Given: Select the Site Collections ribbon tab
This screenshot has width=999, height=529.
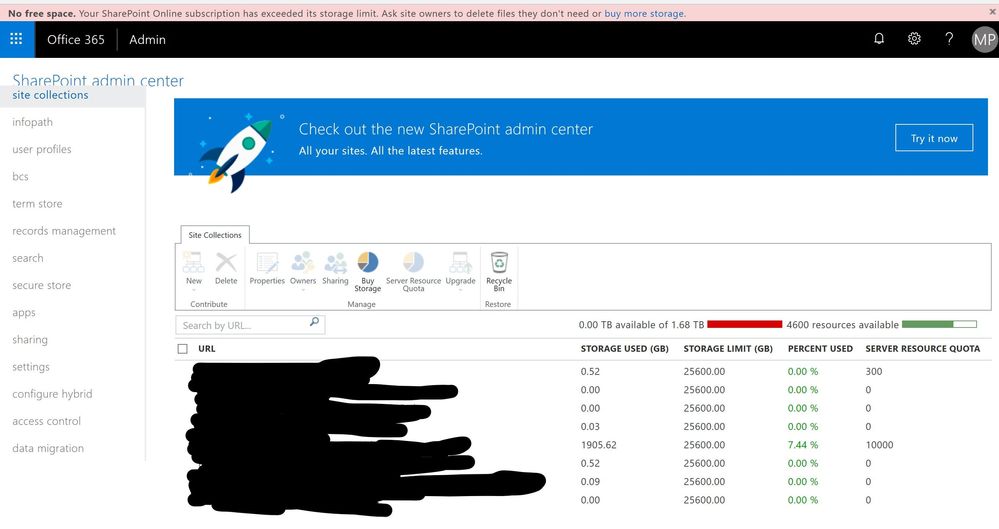Looking at the screenshot, I should (215, 235).
